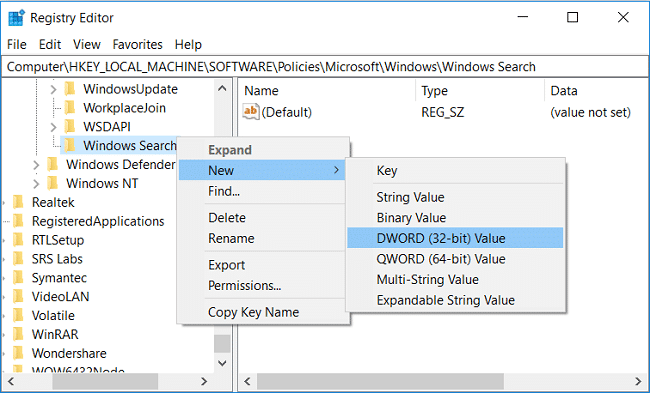Maximize the Registry Editor window
Screen dimensions: 650x393
[x=572, y=17]
